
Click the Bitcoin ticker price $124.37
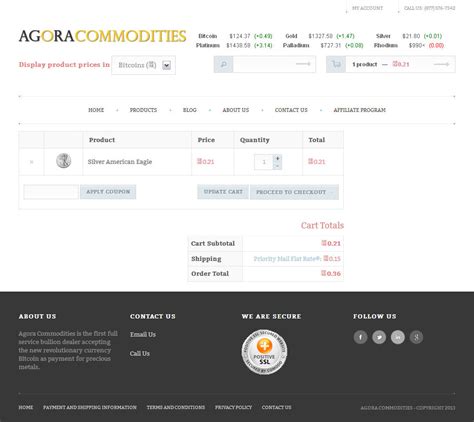[240, 36]
